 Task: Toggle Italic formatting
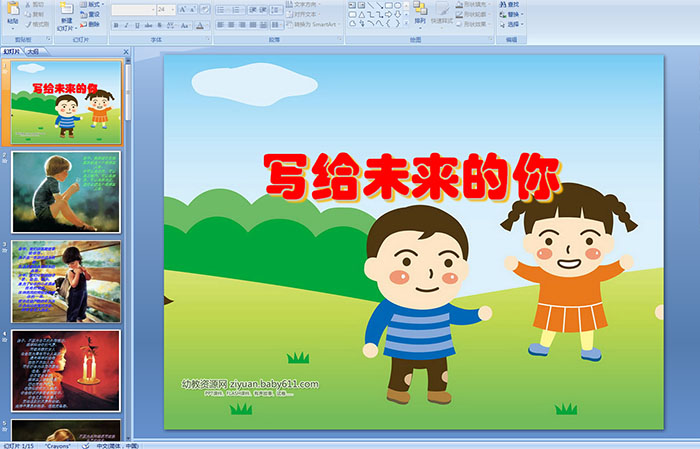[126, 25]
